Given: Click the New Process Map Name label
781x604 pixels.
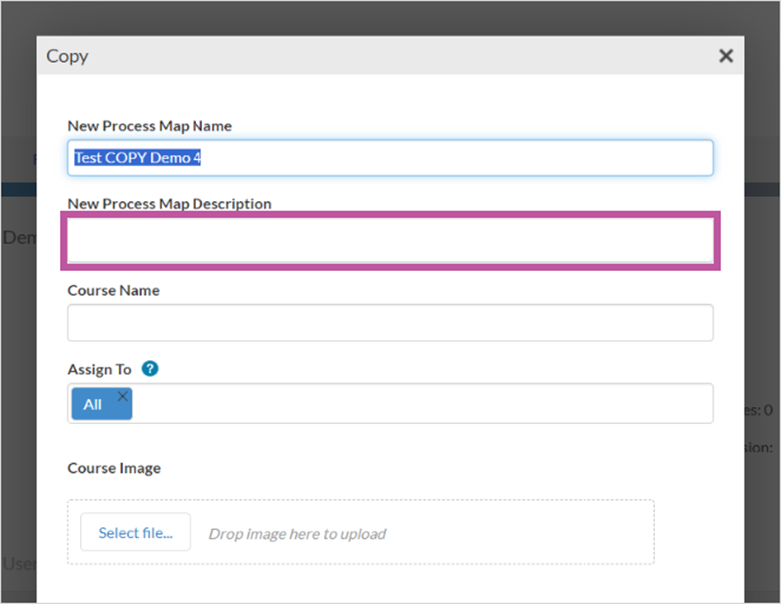Looking at the screenshot, I should tap(149, 126).
